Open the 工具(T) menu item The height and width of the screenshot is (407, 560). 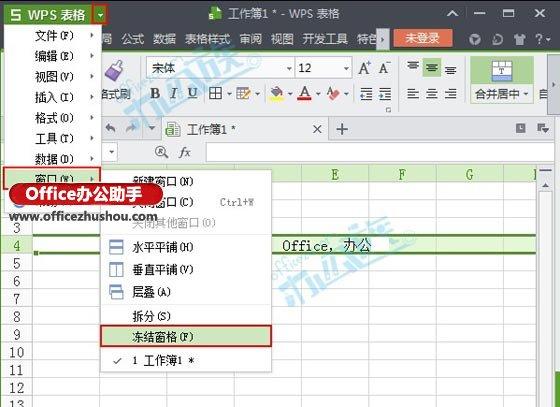tap(52, 138)
